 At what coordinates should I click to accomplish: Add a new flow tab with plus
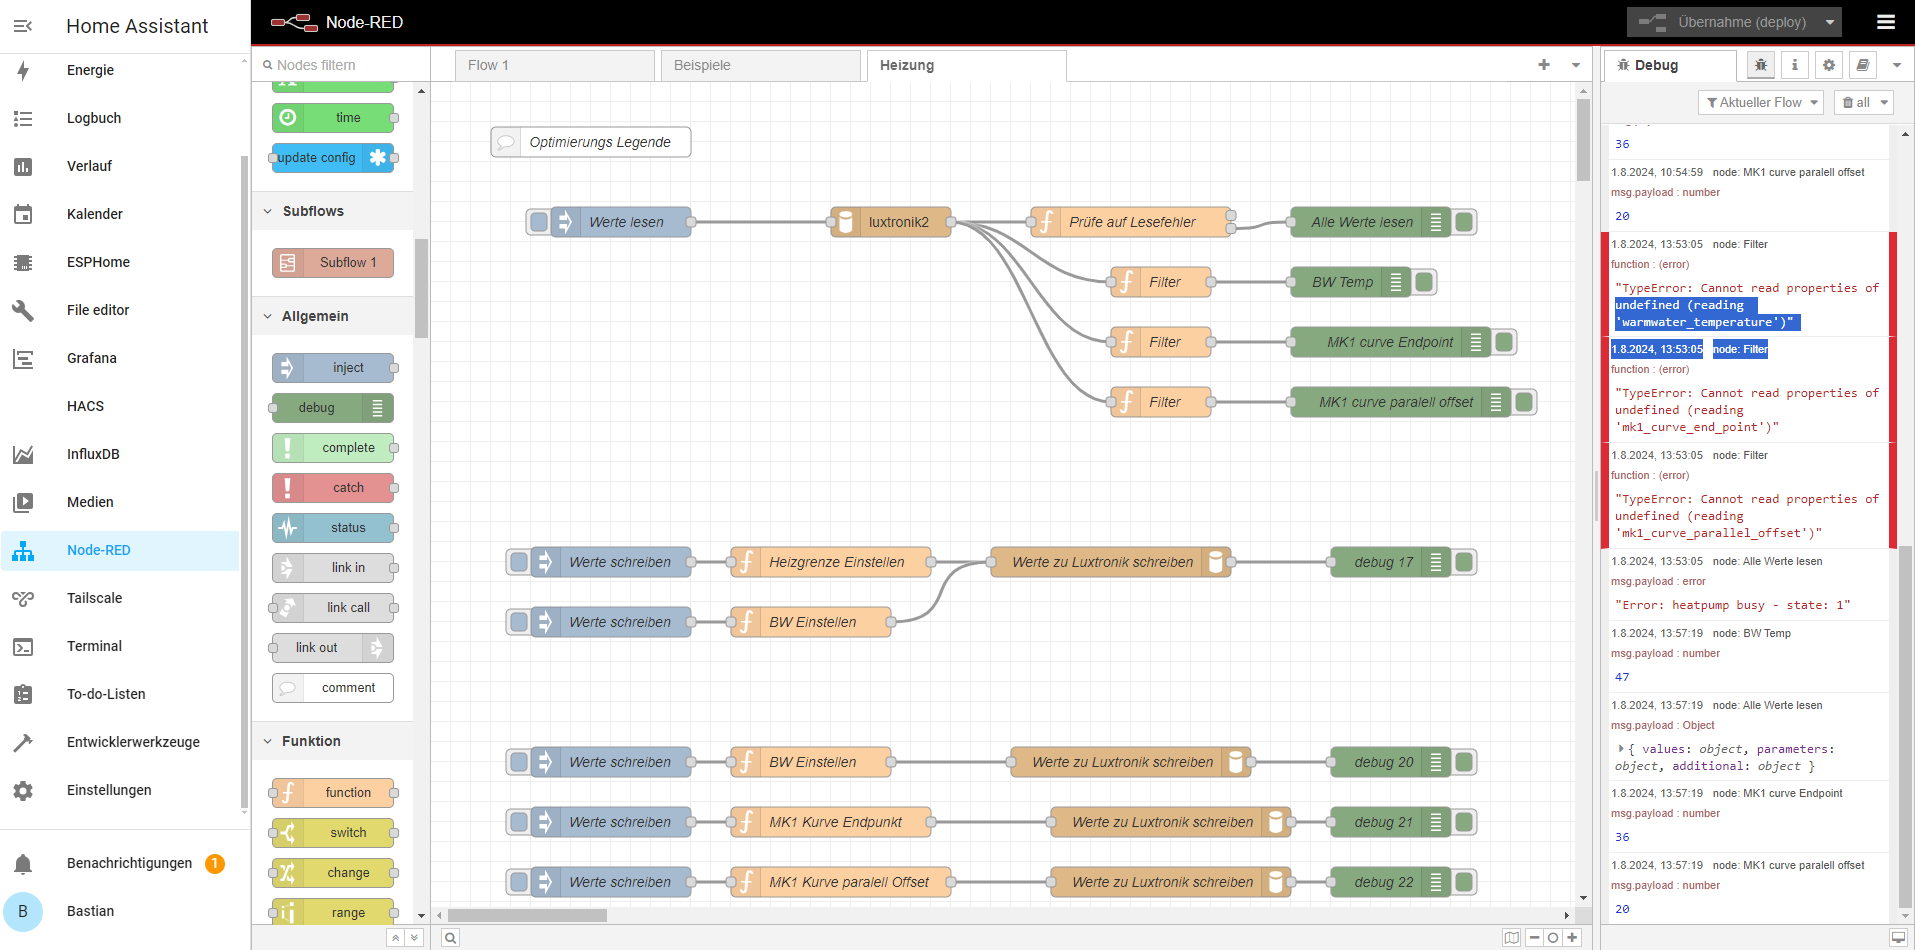pos(1544,65)
